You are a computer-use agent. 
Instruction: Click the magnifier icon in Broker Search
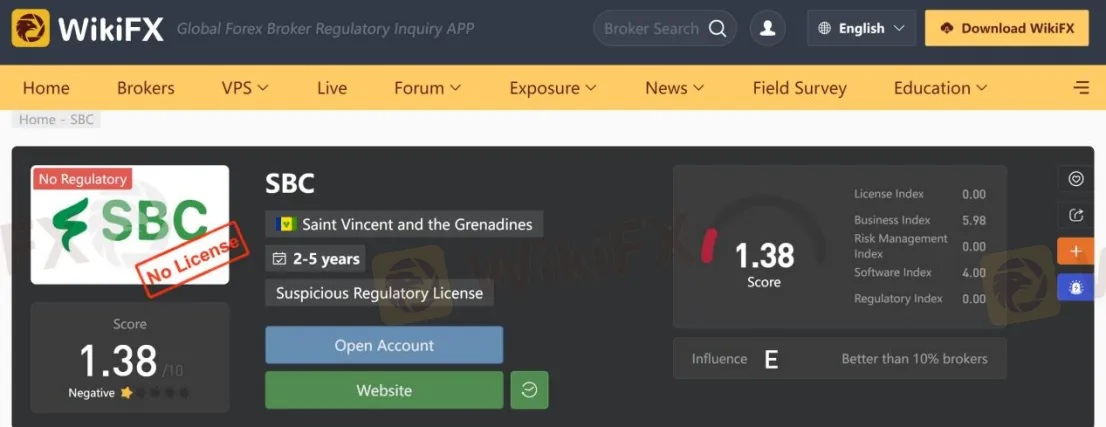717,28
